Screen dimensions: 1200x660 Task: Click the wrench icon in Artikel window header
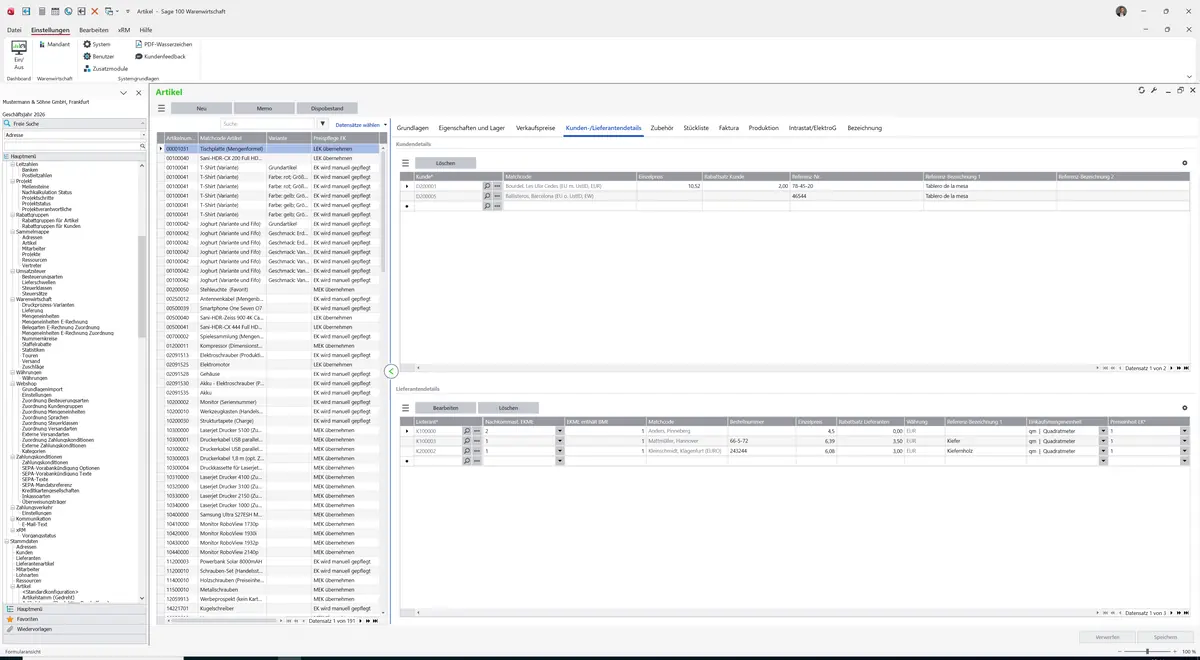[1154, 90]
